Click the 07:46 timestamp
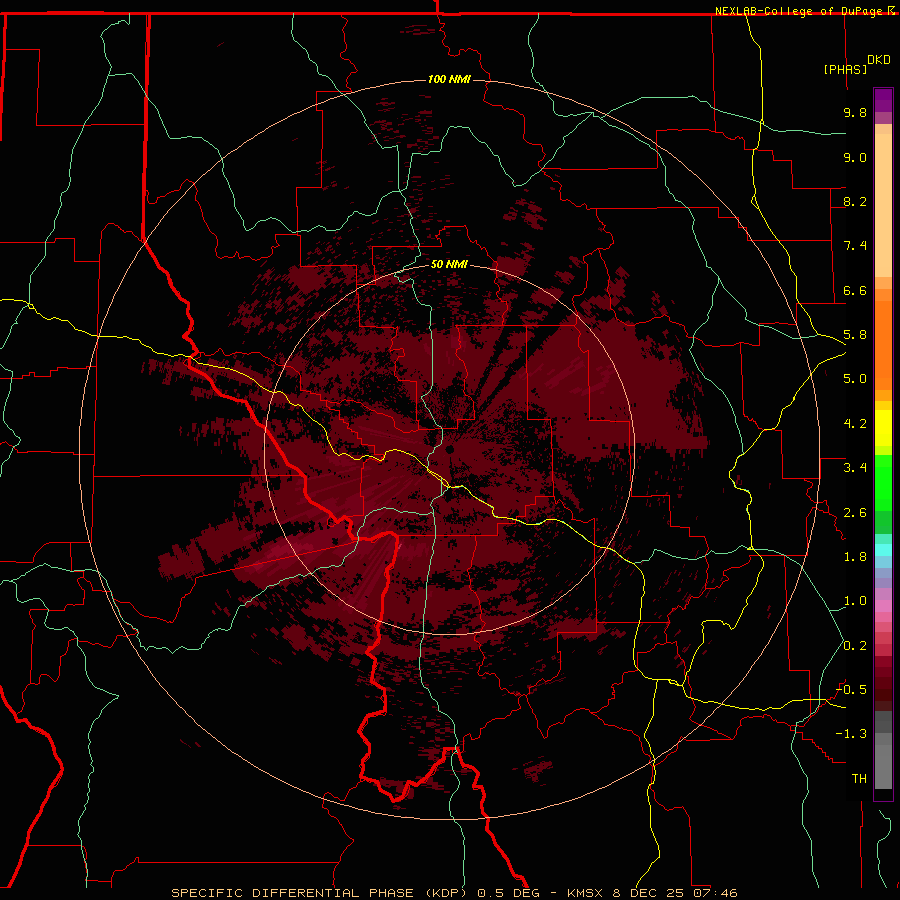Image resolution: width=900 pixels, height=900 pixels. pyautogui.click(x=715, y=893)
